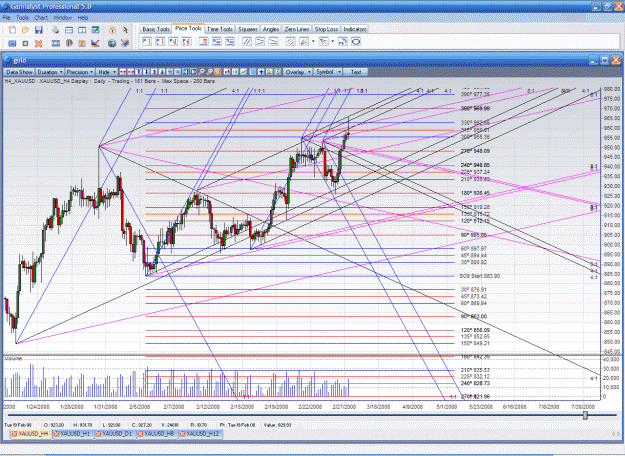Expand the Overlay dropdown
Screen dimensions: 625x456
click(x=298, y=72)
